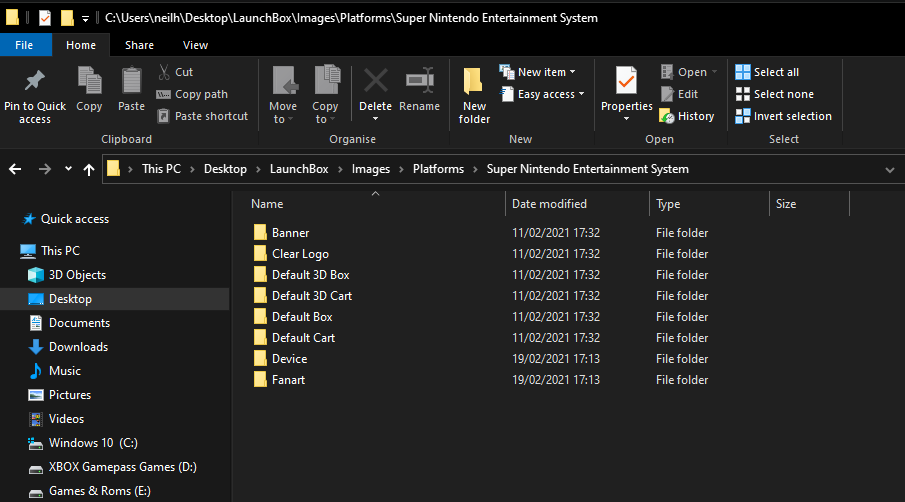Viewport: 905px width, 502px height.
Task: Open Pictures in navigation pane
Action: (60, 395)
